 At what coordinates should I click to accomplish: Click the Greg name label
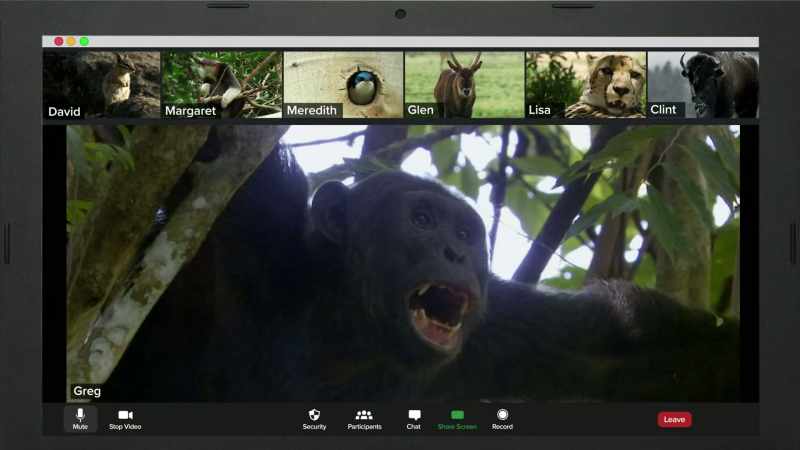[x=87, y=391]
